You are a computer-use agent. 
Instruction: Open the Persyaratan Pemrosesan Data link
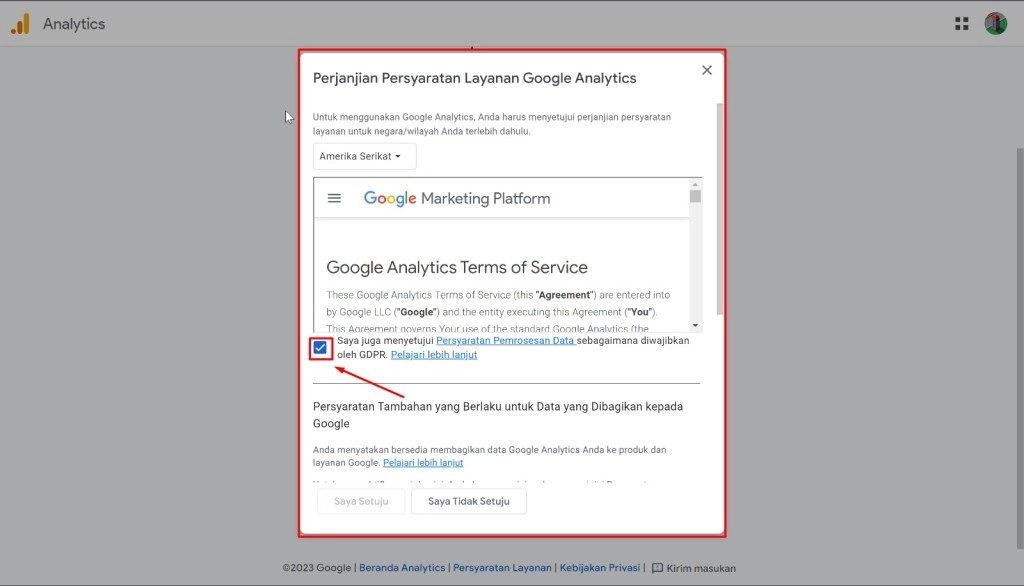(x=505, y=341)
